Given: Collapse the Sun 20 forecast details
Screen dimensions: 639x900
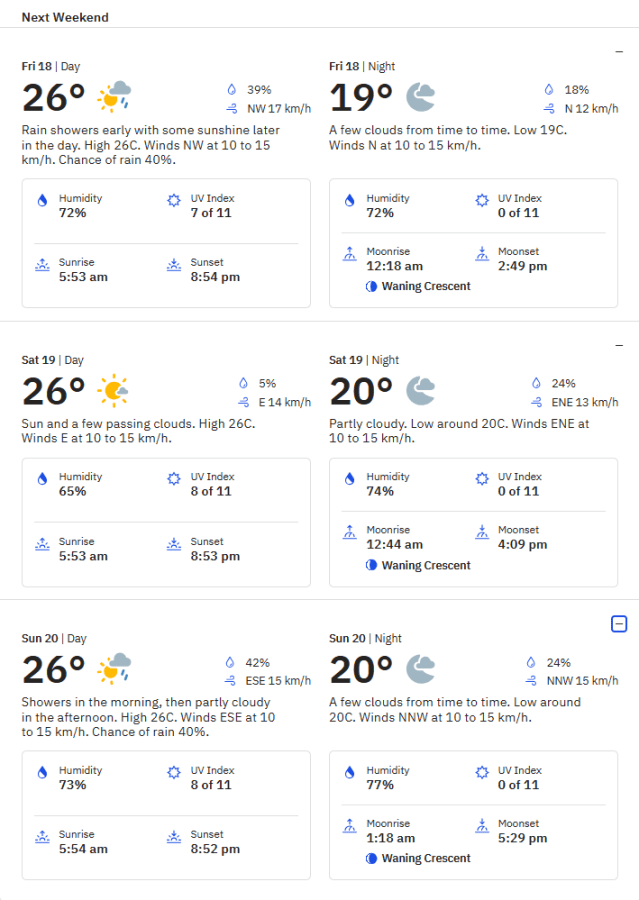Looking at the screenshot, I should click(619, 624).
